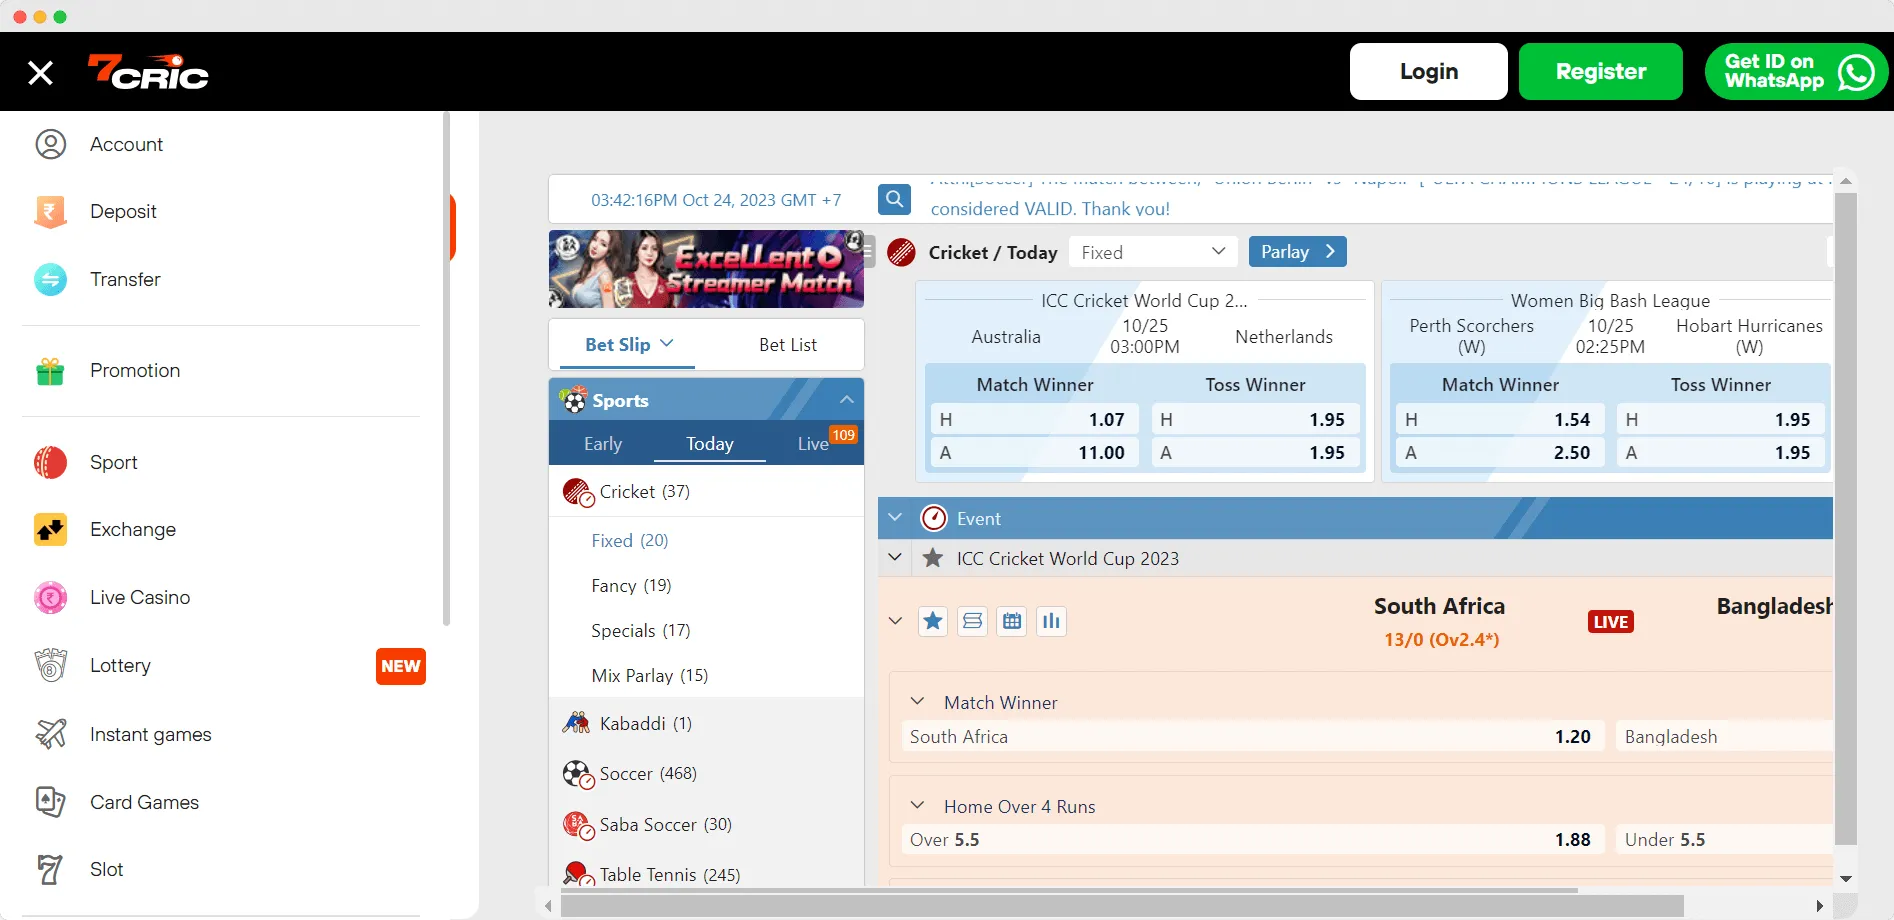Collapse ICC Cricket World Cup 2023 league chevron
This screenshot has height=920, width=1894.
[x=895, y=557]
